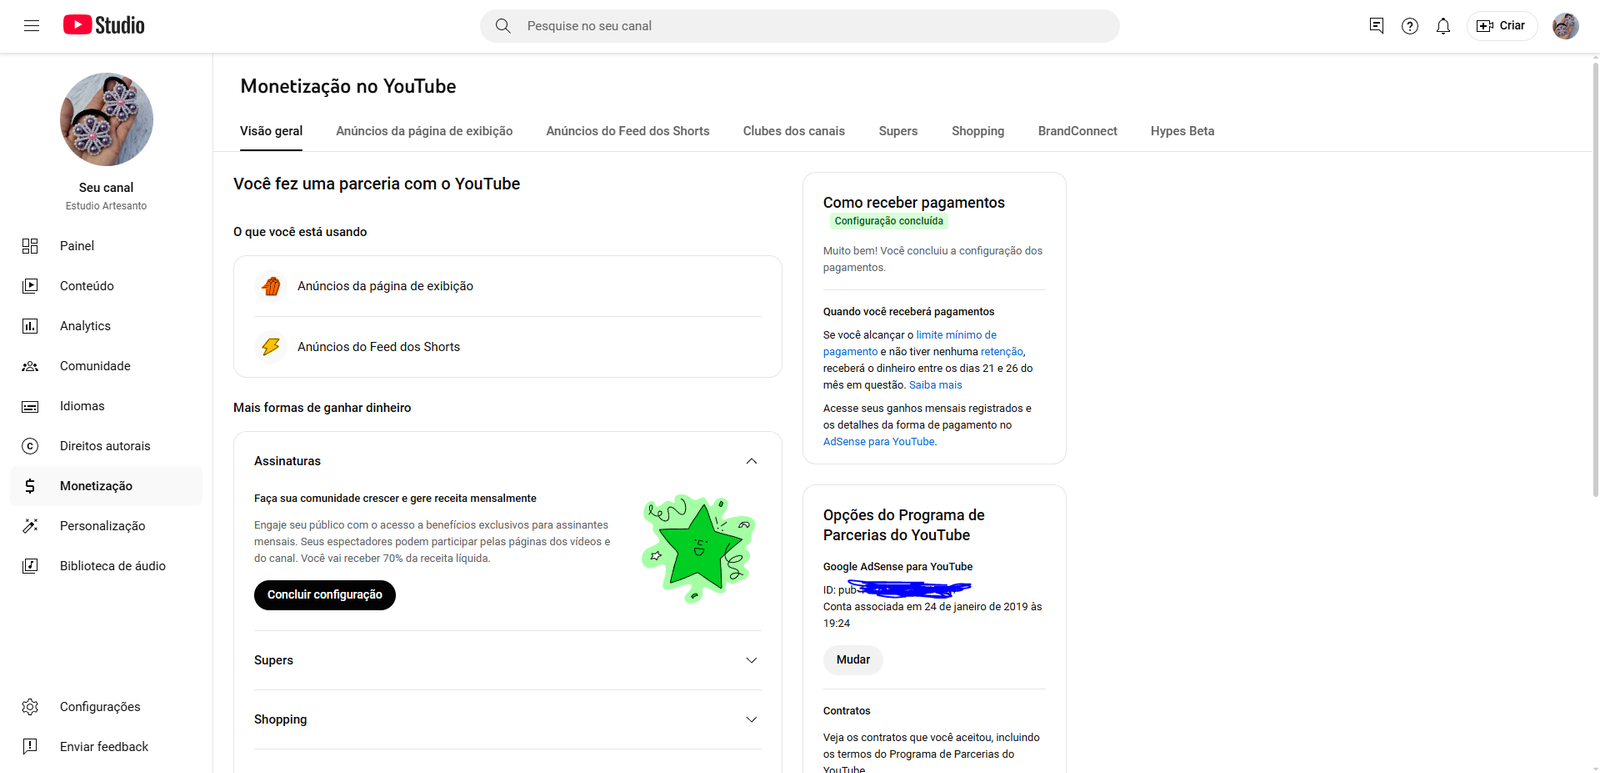
Task: Switch to Anúncios do Feed dos Shorts tab
Action: pyautogui.click(x=628, y=131)
